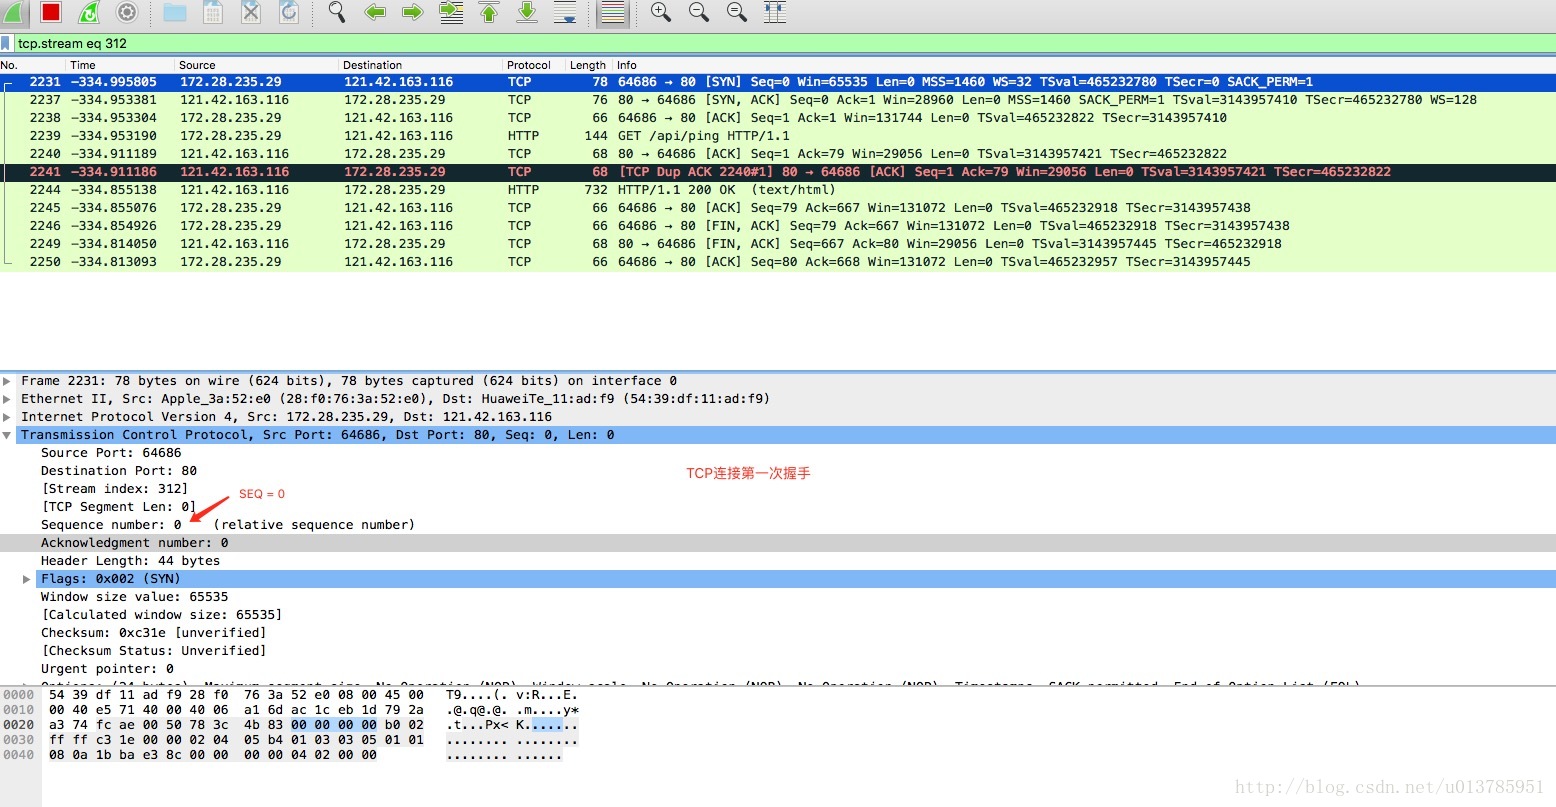Save the capture file
This screenshot has width=1556, height=807.
(x=213, y=12)
